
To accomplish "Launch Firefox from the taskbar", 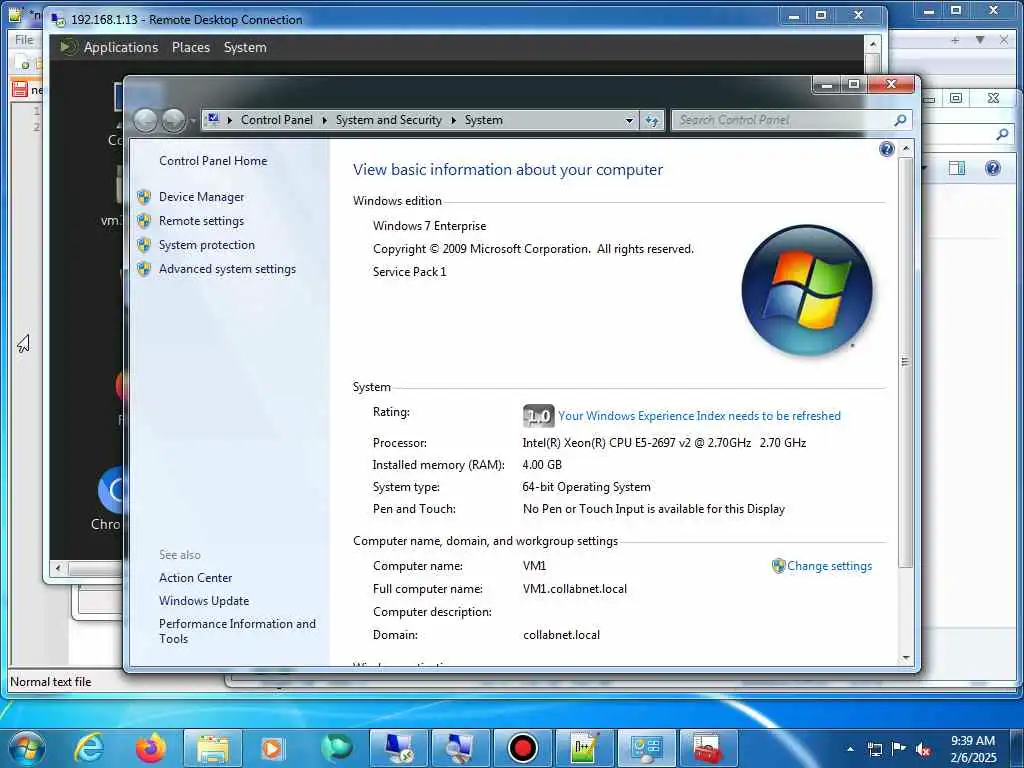I will [x=150, y=748].
